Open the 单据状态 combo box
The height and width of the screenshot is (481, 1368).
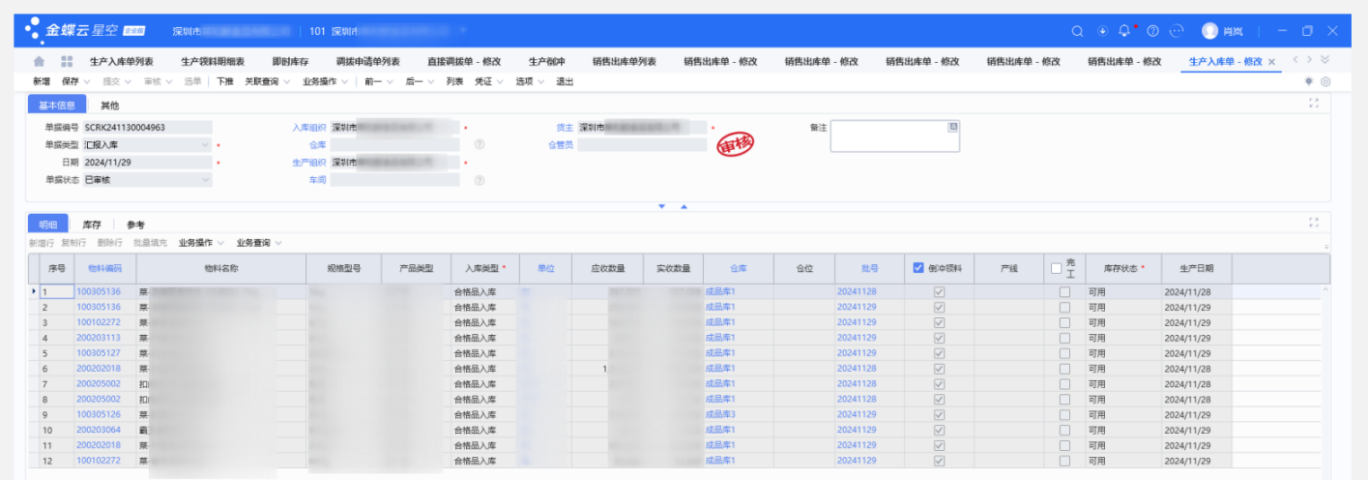[147, 180]
